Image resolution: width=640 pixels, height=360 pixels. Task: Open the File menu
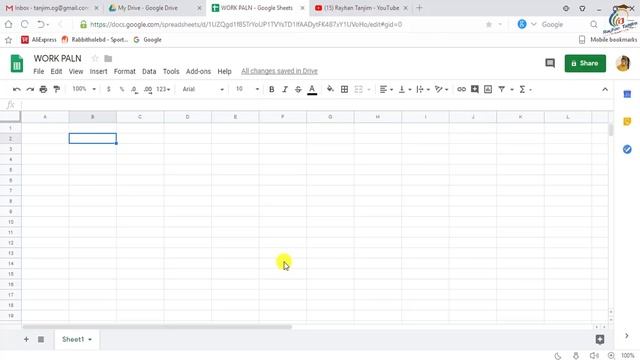click(x=39, y=71)
